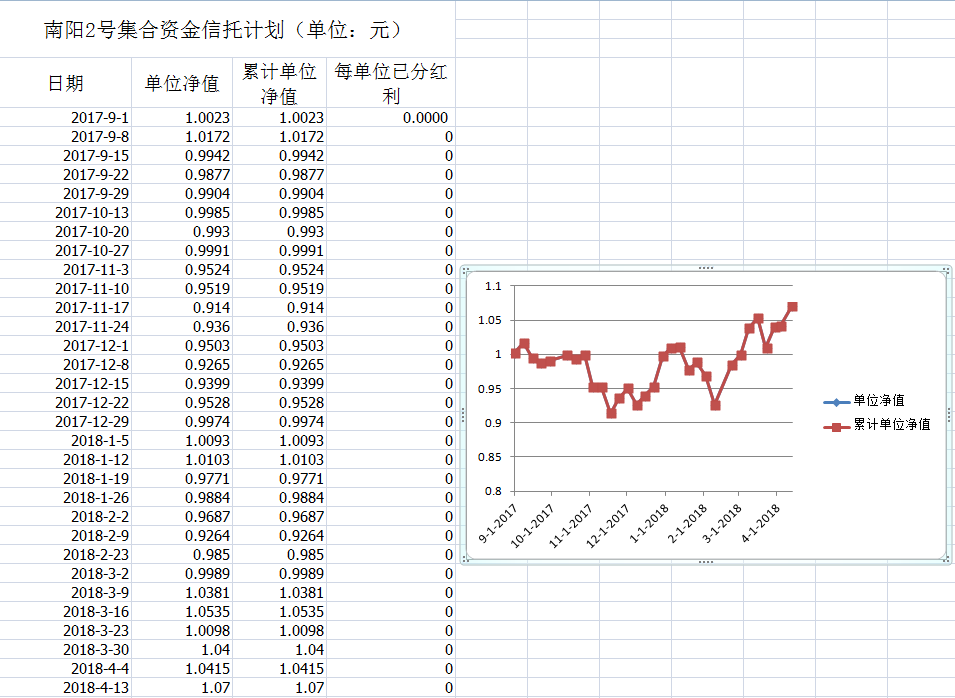955x698 pixels.
Task: Click the chart's left edge resize handle
Action: pyautogui.click(x=462, y=415)
